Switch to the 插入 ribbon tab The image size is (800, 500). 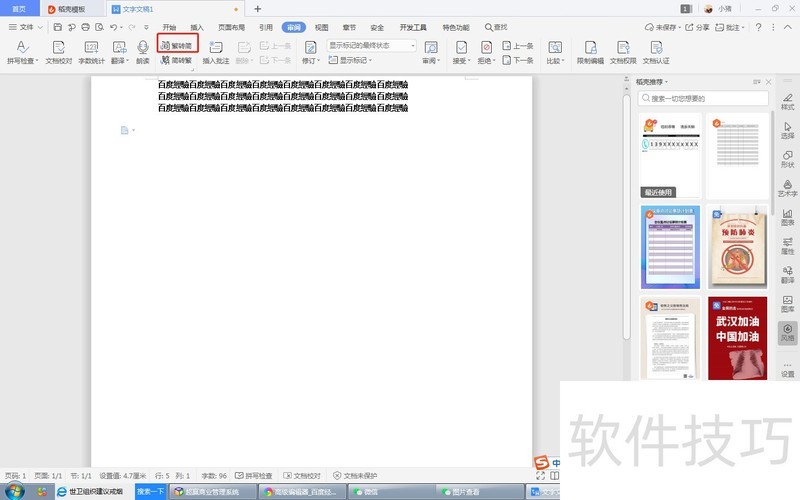197,27
